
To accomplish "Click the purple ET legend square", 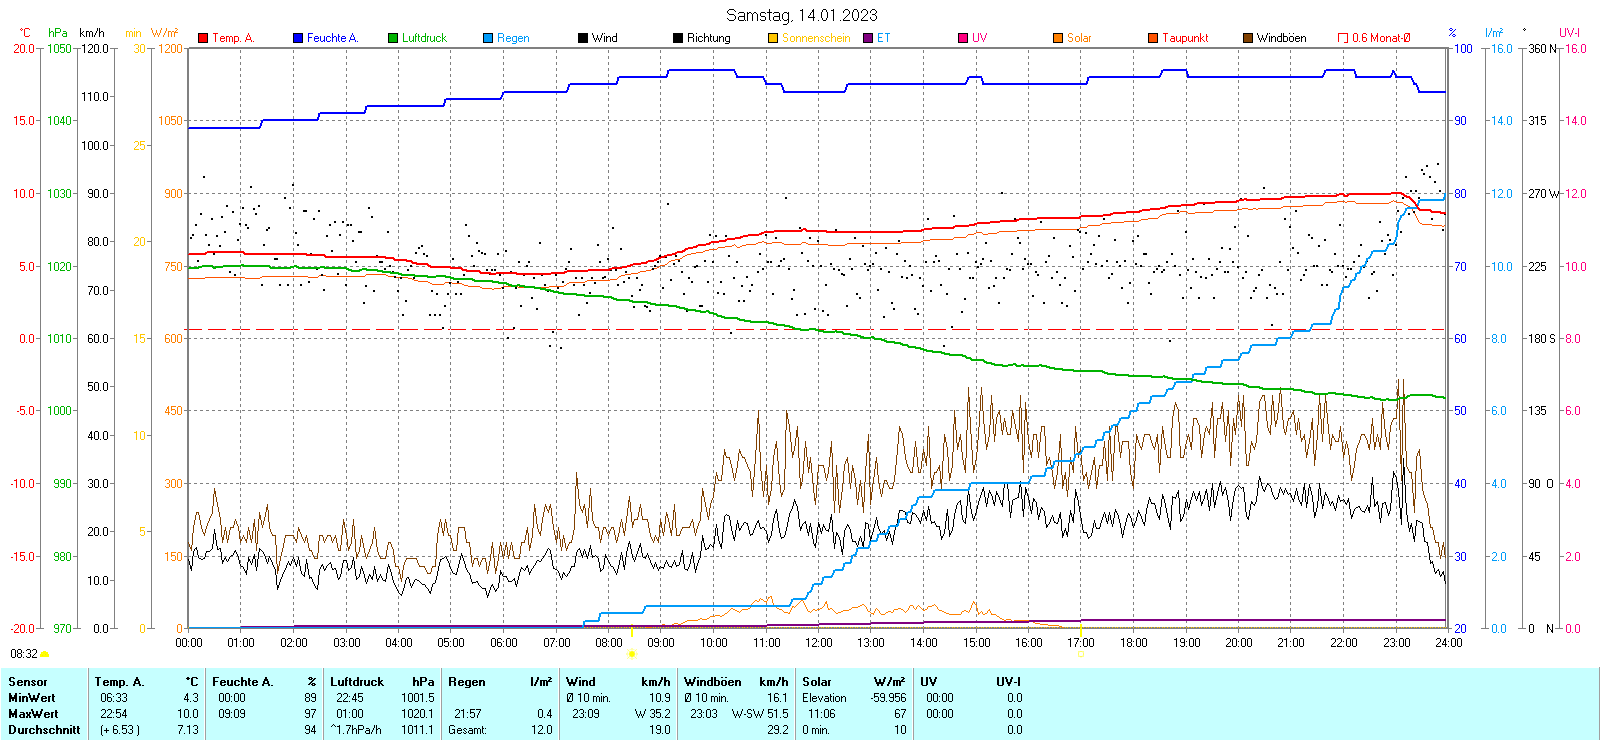I will [868, 38].
